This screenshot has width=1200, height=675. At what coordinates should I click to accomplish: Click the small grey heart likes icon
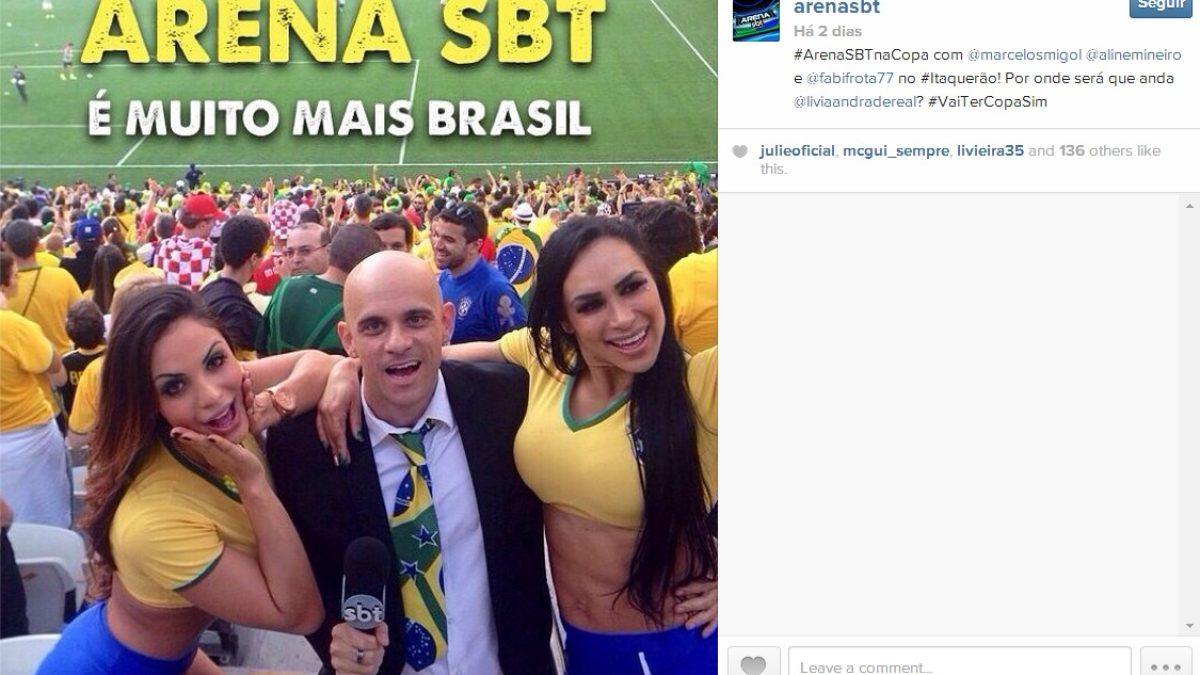(x=740, y=152)
